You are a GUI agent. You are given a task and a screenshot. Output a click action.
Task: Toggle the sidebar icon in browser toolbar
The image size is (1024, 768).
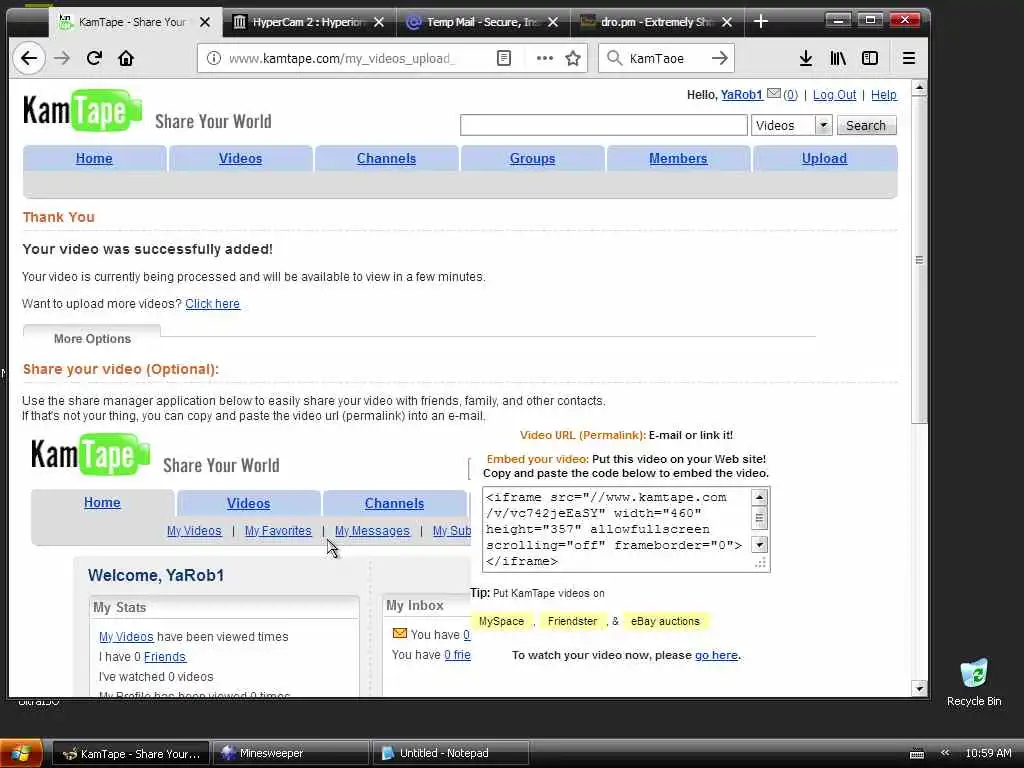tap(870, 58)
